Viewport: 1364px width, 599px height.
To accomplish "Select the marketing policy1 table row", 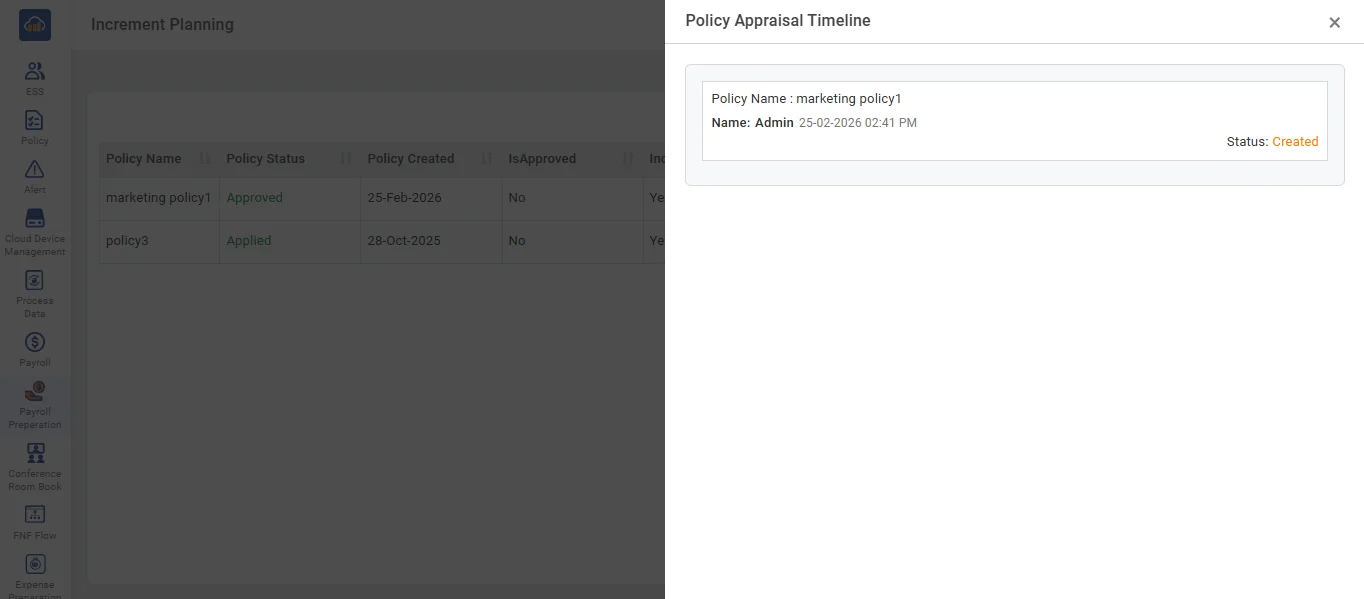I will click(x=158, y=198).
